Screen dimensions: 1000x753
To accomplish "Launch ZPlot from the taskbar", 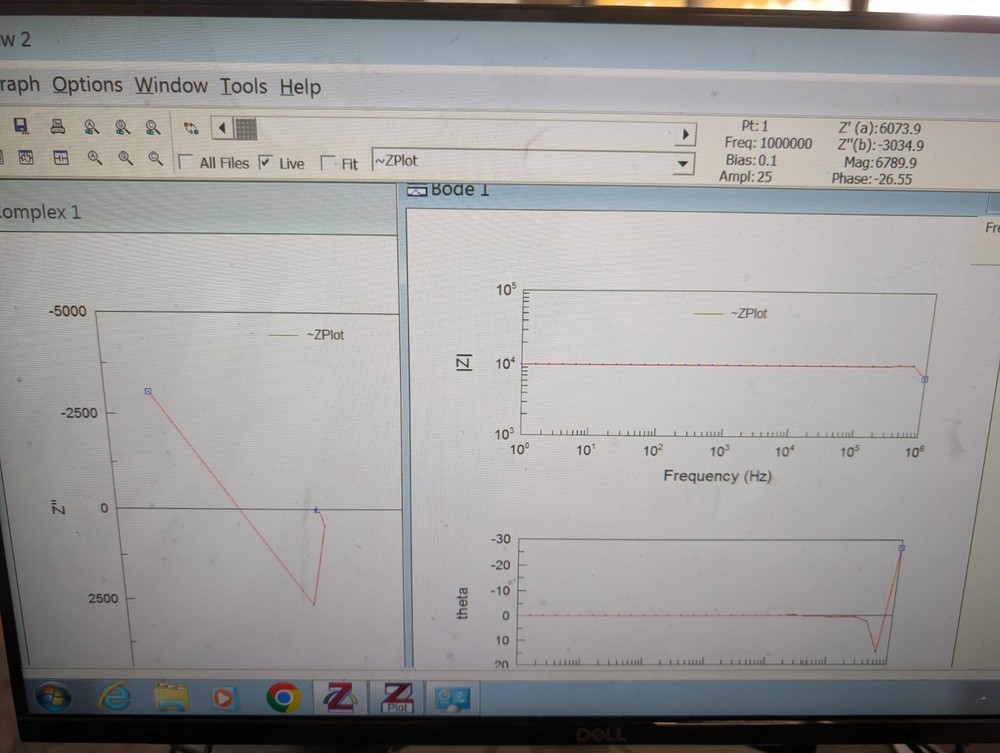I will [x=397, y=698].
